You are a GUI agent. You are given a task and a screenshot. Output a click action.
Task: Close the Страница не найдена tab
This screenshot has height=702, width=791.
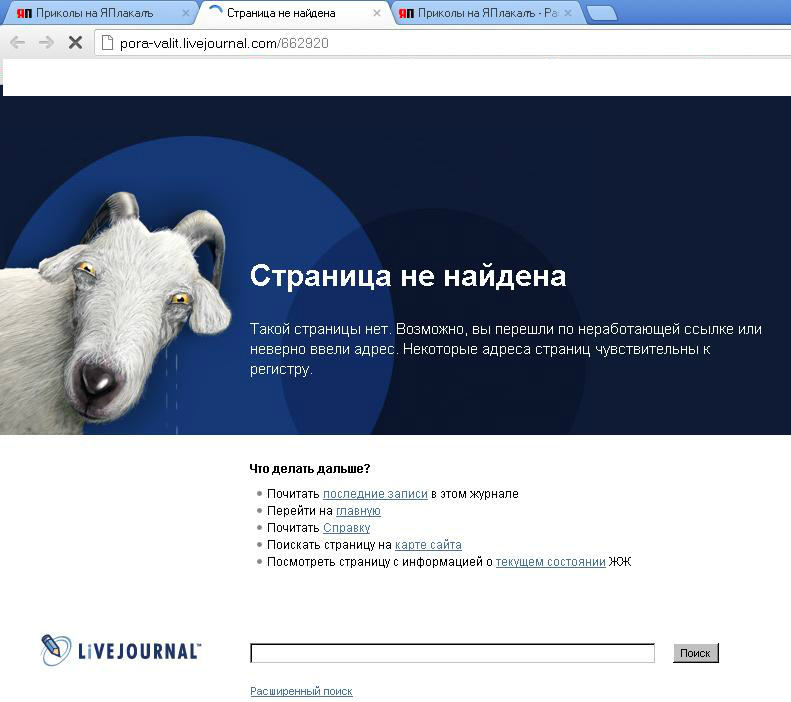coord(377,14)
